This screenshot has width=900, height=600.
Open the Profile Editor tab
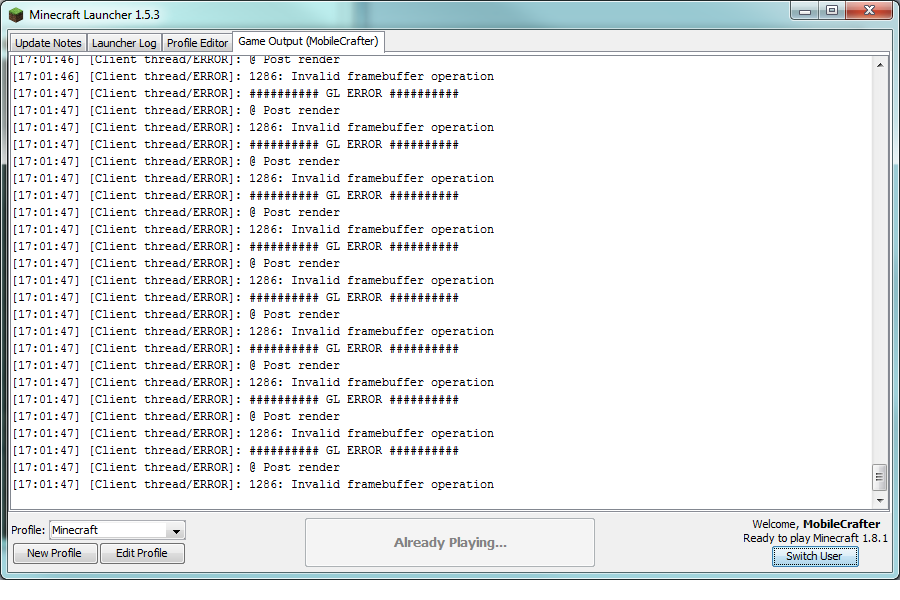[197, 43]
